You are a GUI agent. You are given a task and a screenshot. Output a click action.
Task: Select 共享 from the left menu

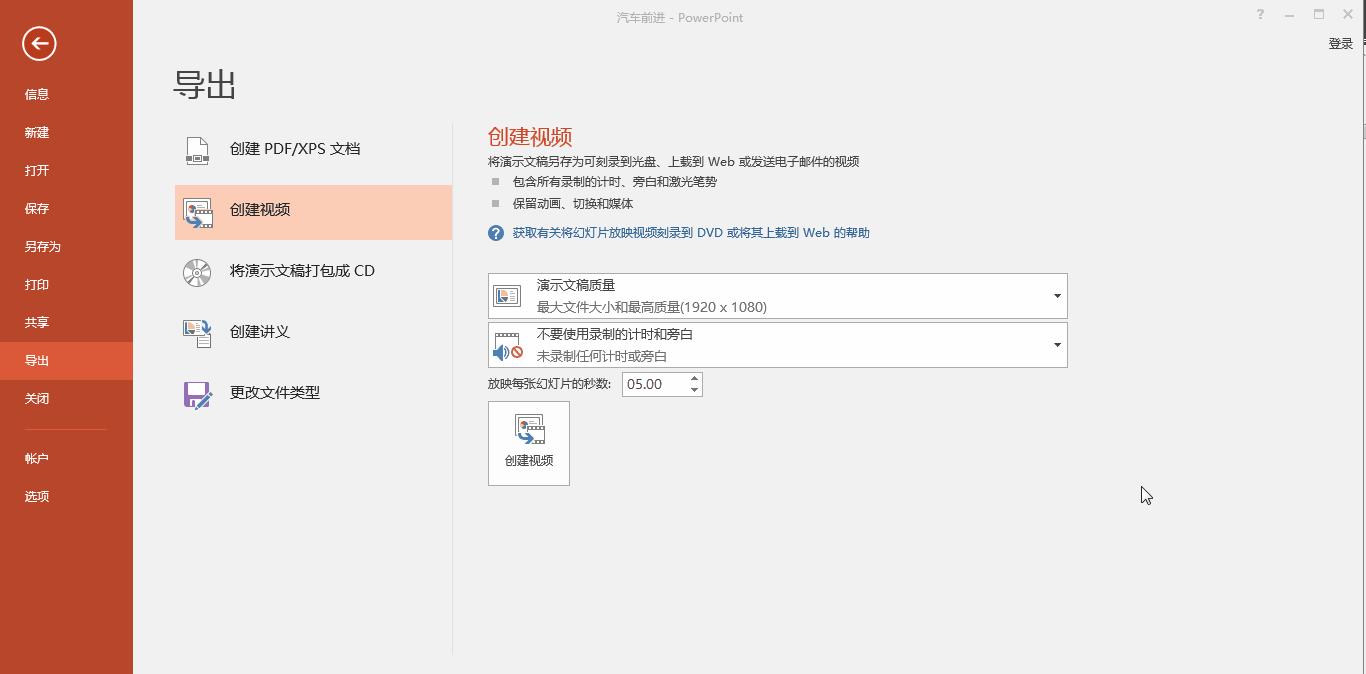[x=36, y=322]
